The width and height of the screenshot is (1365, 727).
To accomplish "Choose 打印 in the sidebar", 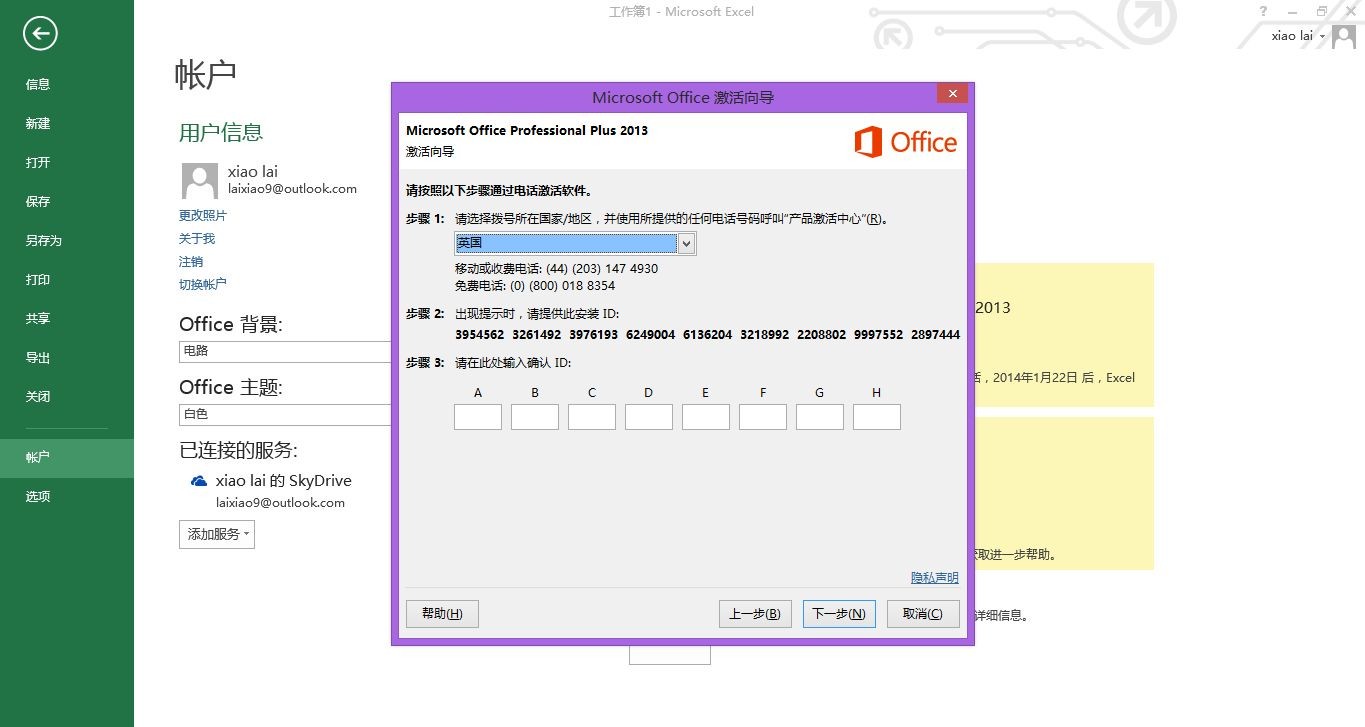I will 67,280.
